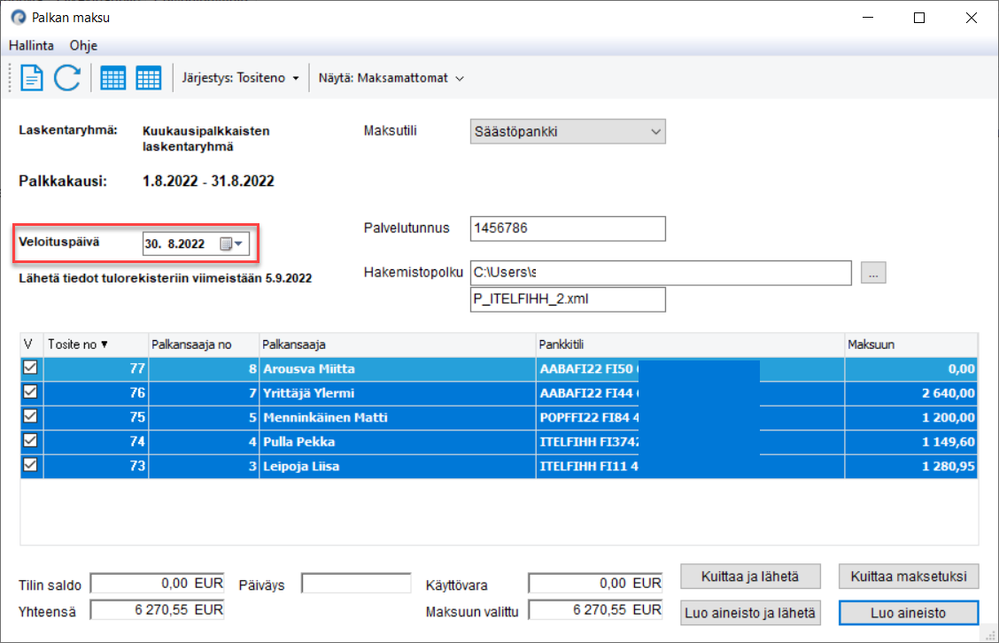Viewport: 999px width, 643px height.
Task: Click the new document icon in toolbar
Action: coord(32,78)
